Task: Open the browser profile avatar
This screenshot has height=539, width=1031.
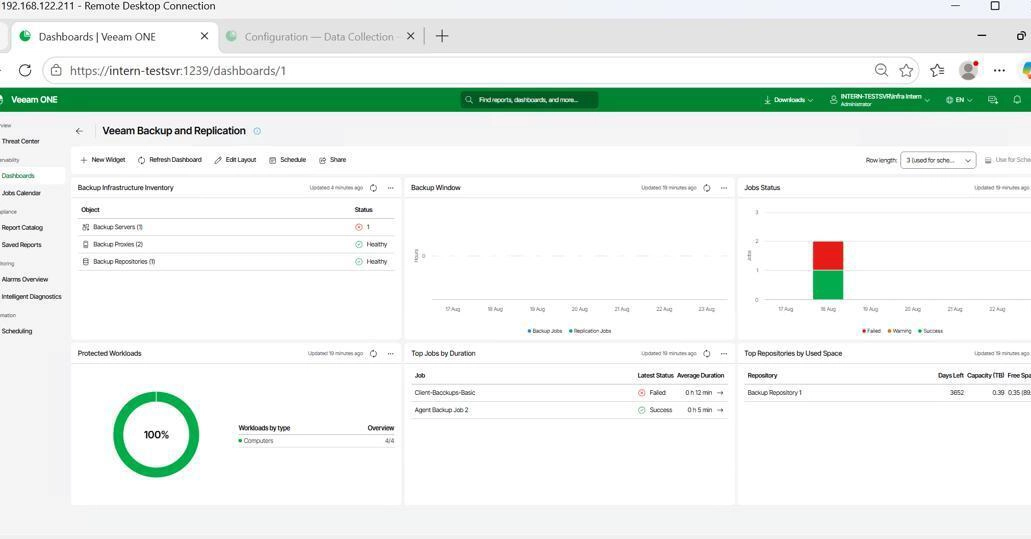Action: point(968,70)
